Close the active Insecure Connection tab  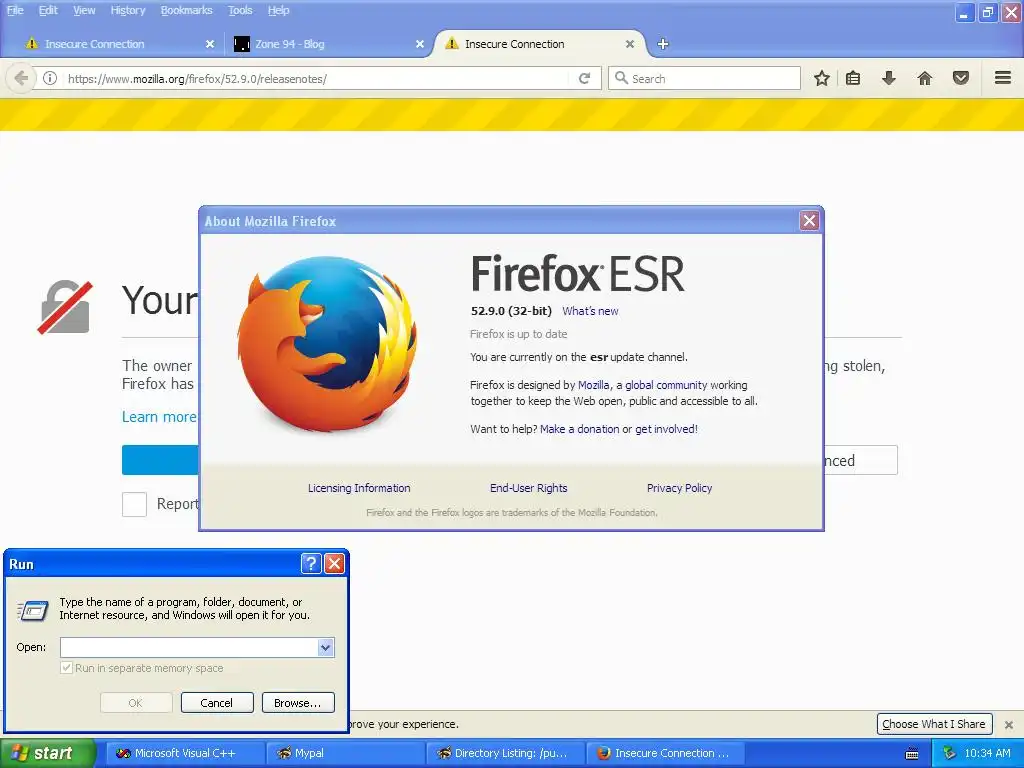[630, 44]
